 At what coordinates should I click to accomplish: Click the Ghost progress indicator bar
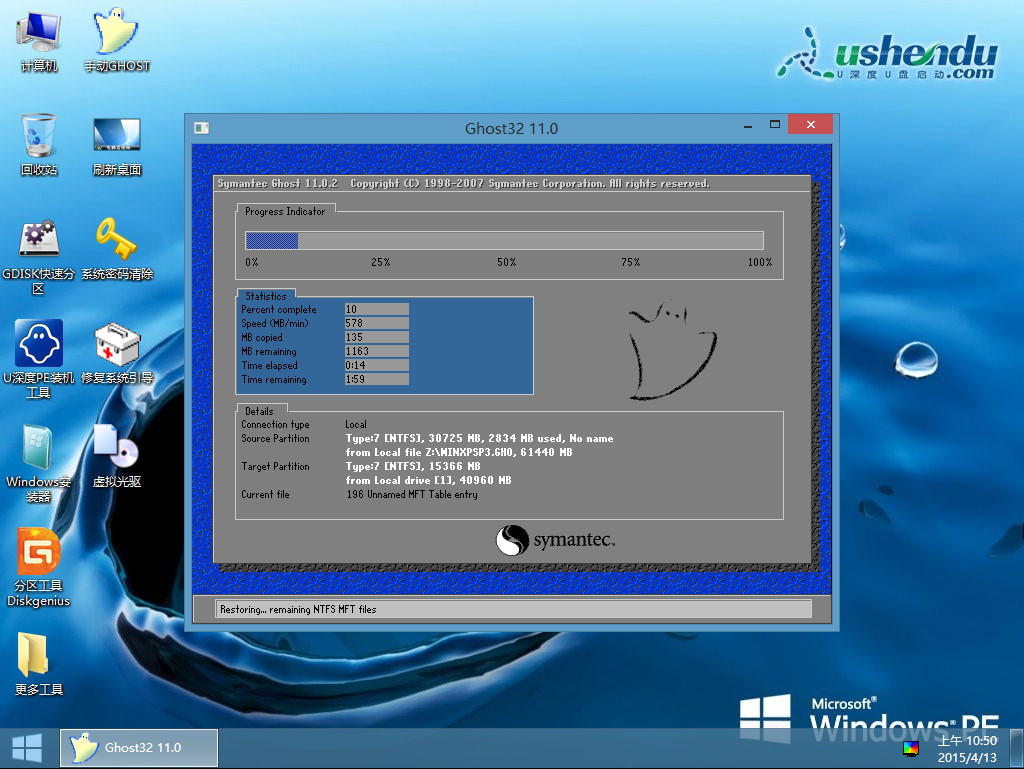click(504, 240)
